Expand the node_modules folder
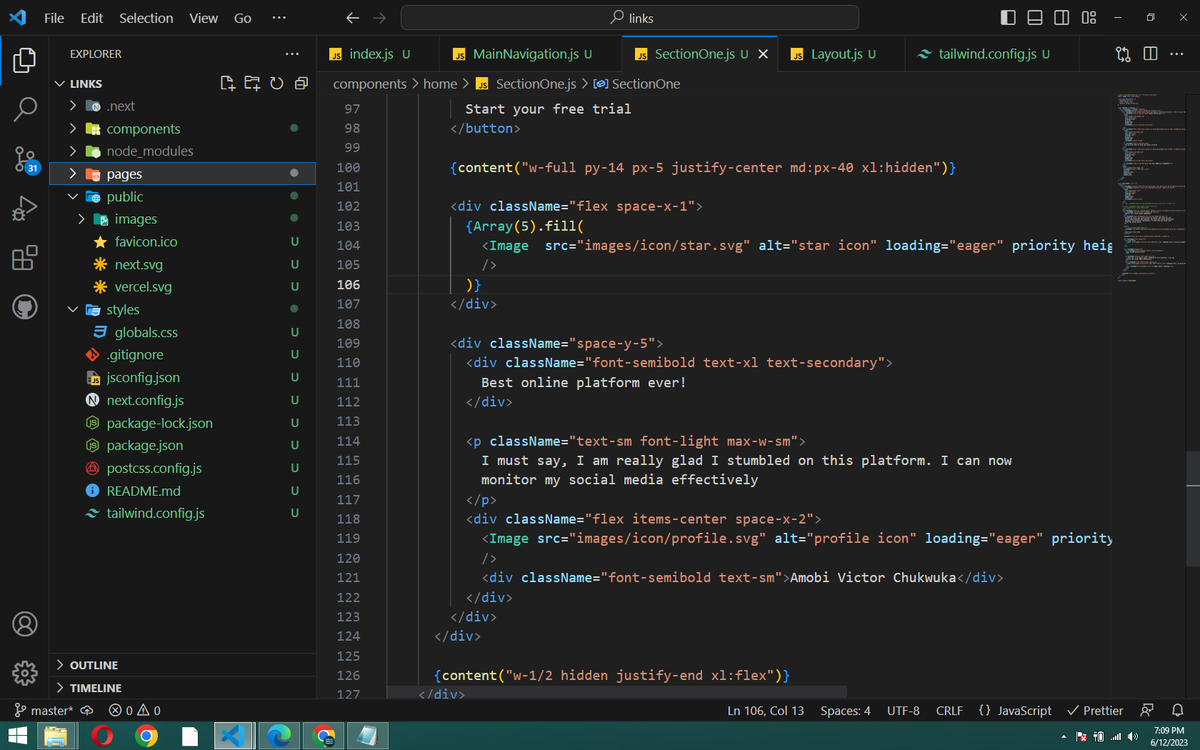Screen dimensions: 1200x750 [73, 151]
